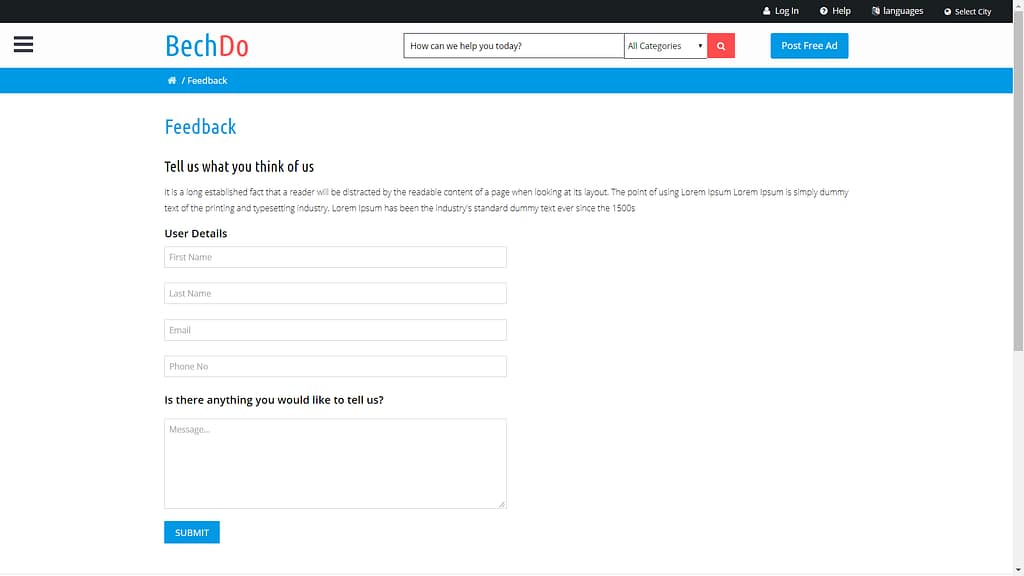Click the scrollbar down arrow
1024x576 pixels.
click(1018, 569)
